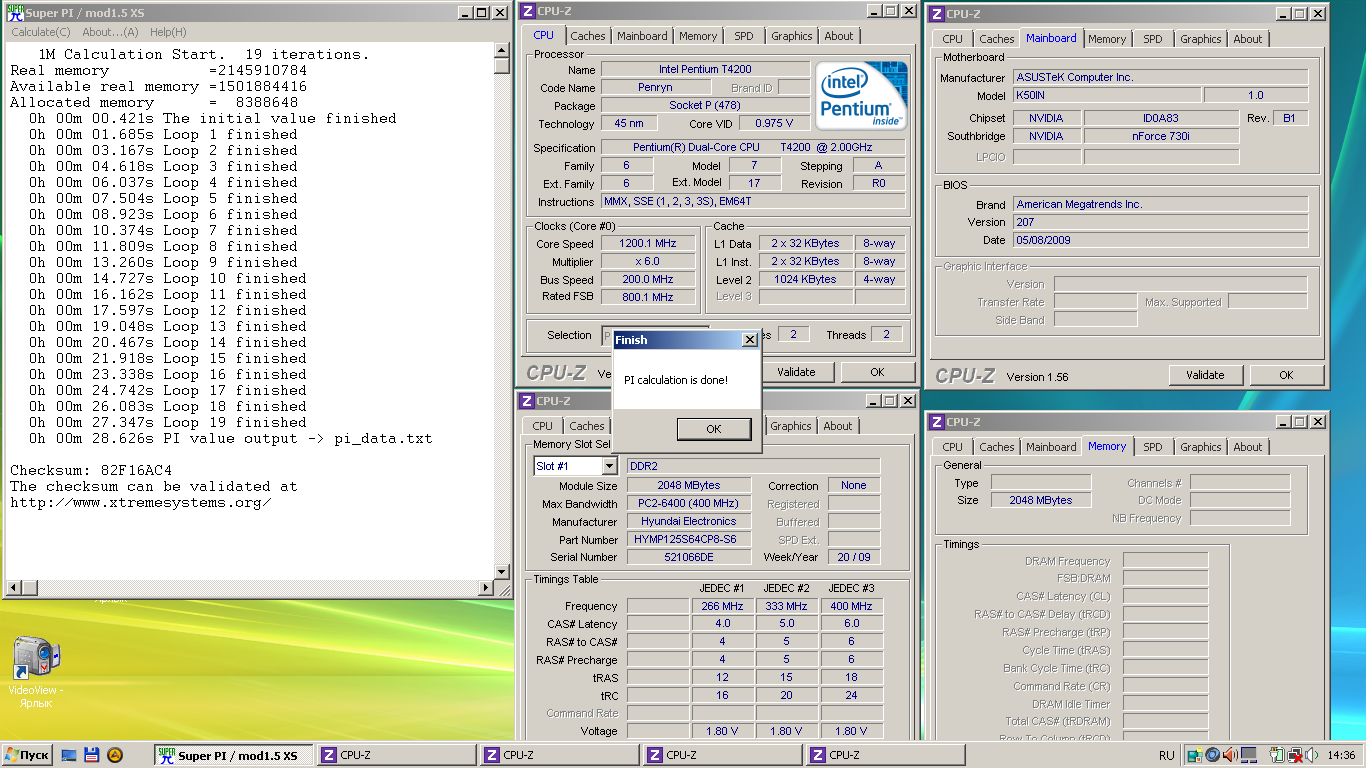Click the CPU-Z title icon of Processor window
Screen dimensions: 1366x768
526,11
